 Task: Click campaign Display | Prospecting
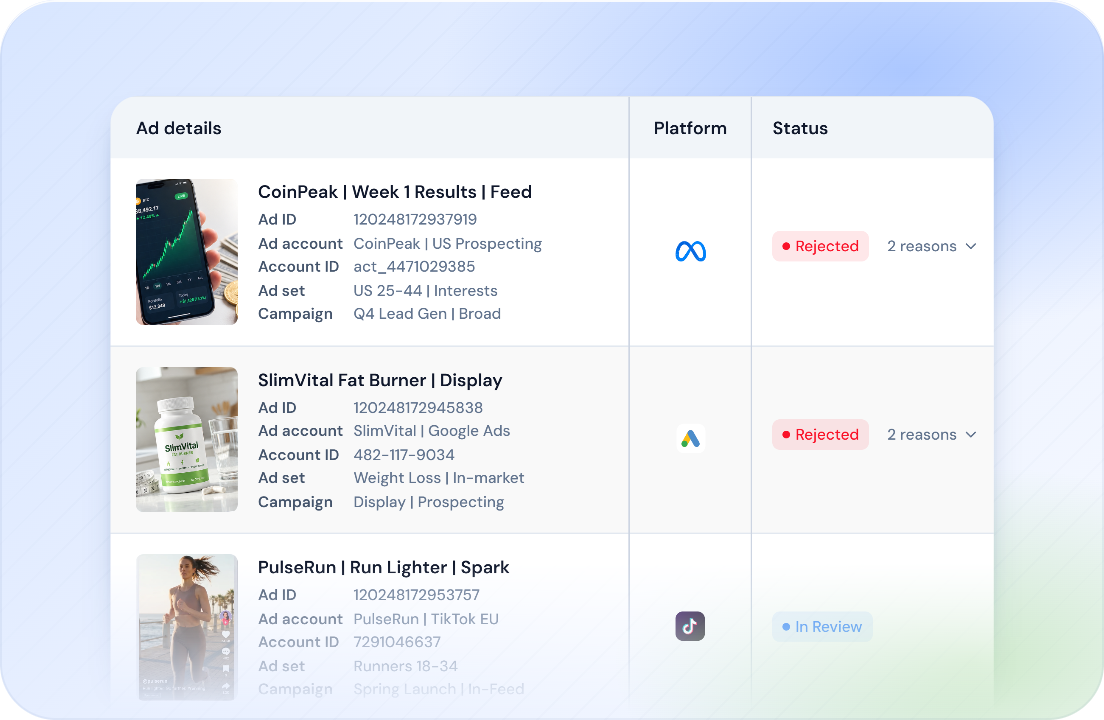(429, 502)
